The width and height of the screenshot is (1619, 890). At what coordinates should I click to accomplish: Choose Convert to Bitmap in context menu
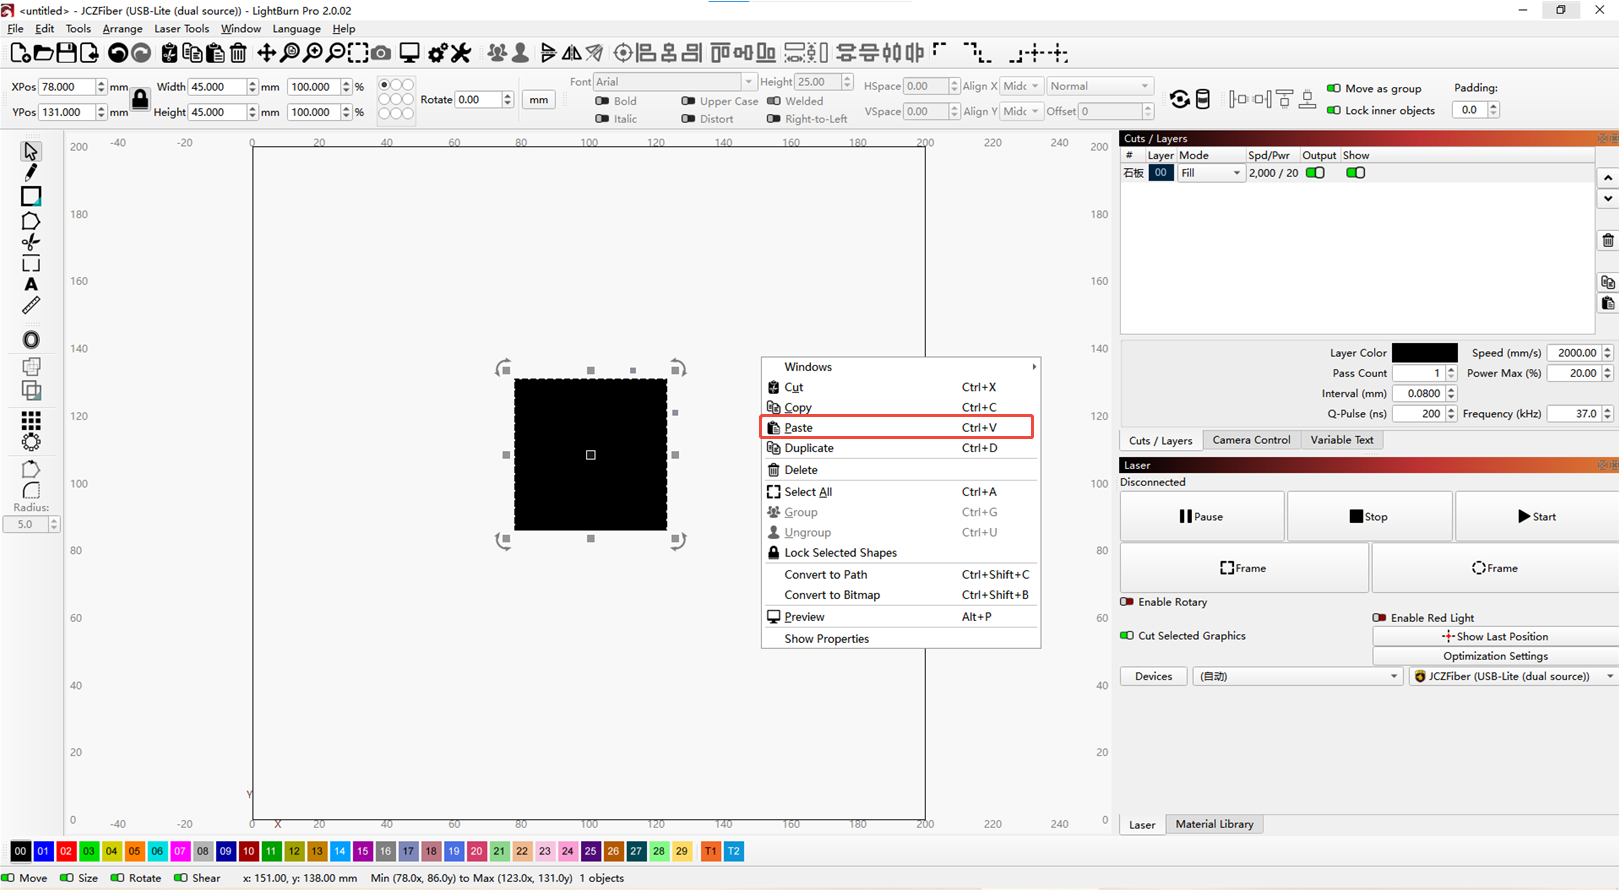[x=900, y=595]
